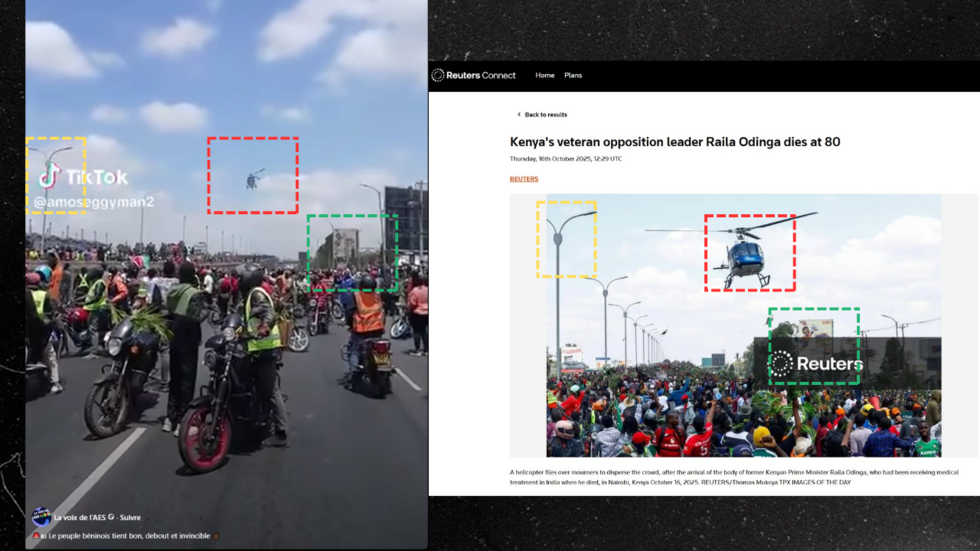Open the La voix de l'AES account name
This screenshot has width=980, height=551.
(81, 517)
